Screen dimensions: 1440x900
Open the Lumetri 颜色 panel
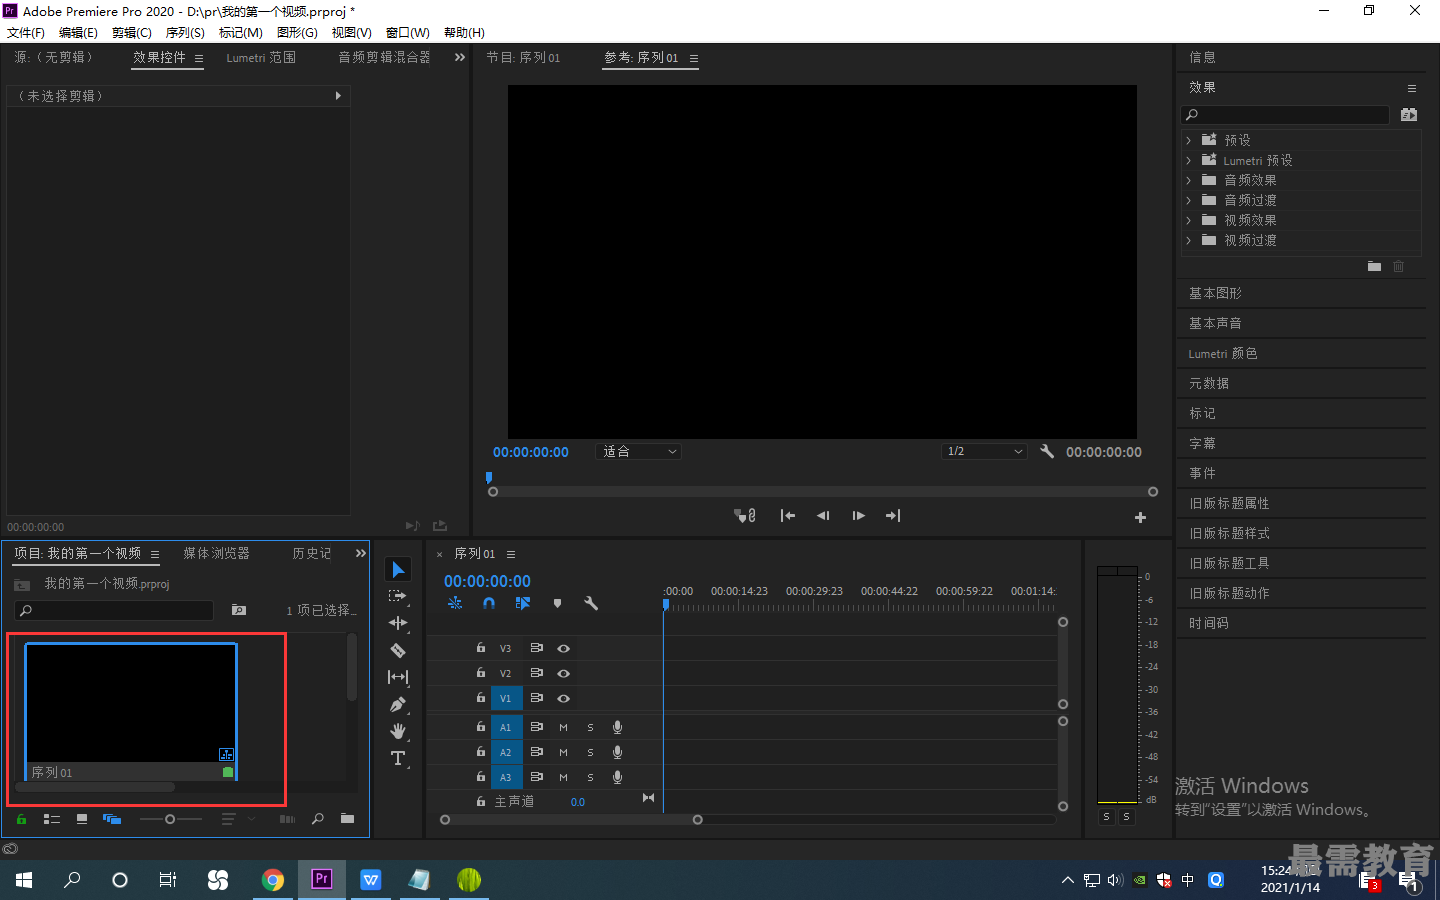click(x=1223, y=353)
